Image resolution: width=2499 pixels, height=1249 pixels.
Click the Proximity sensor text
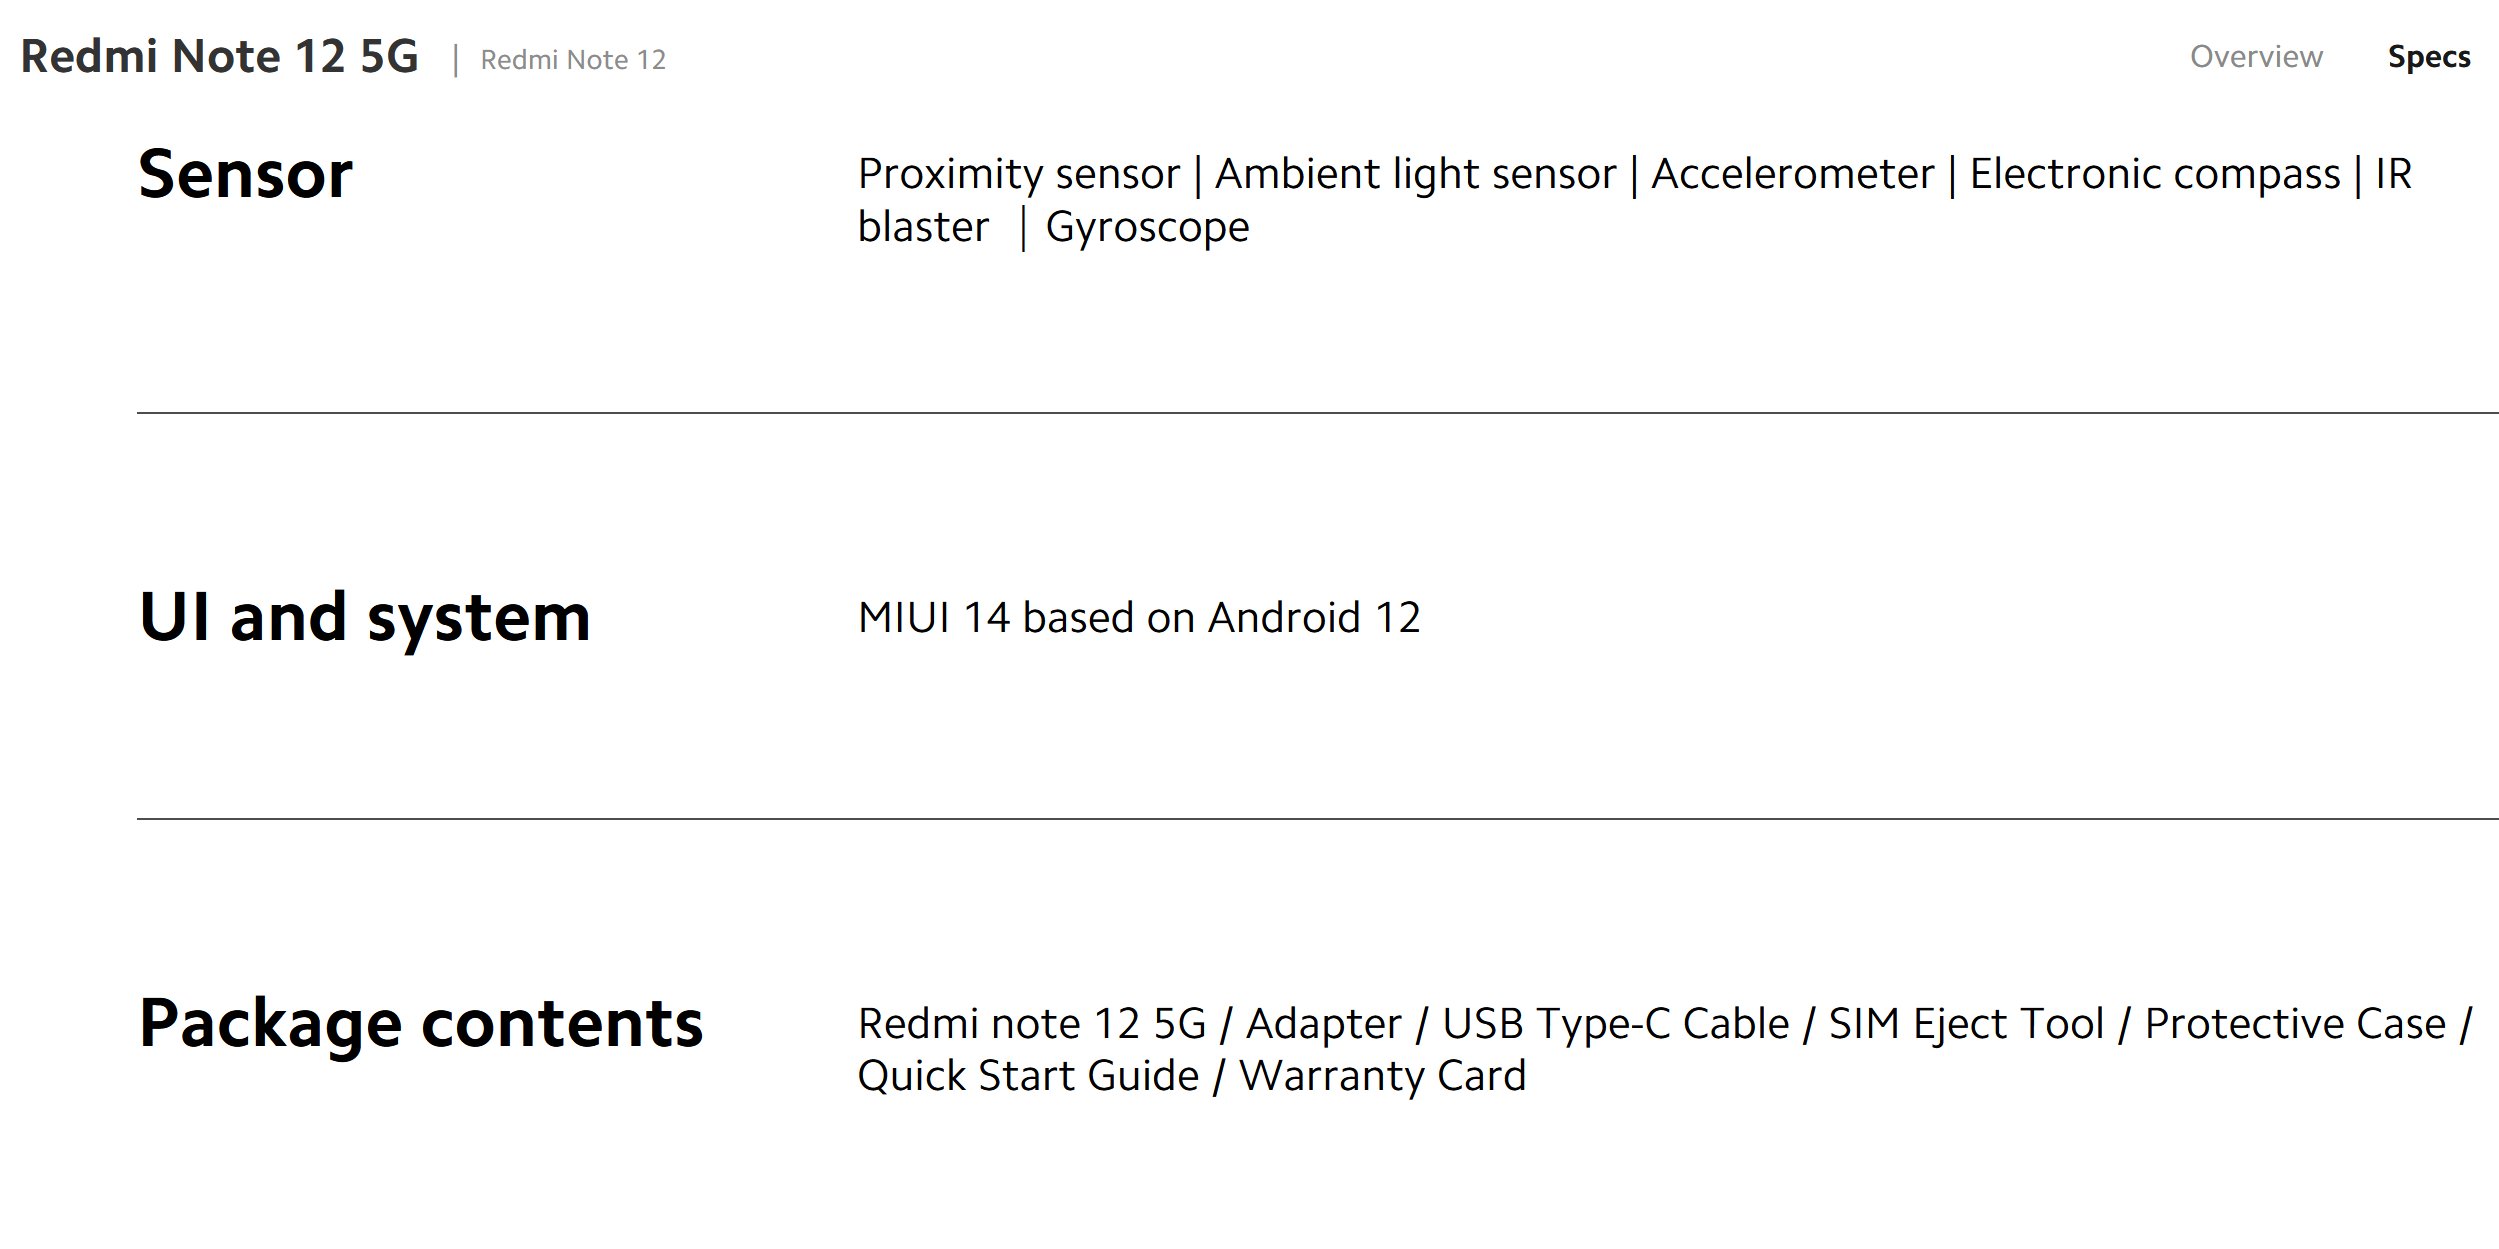pos(1019,174)
